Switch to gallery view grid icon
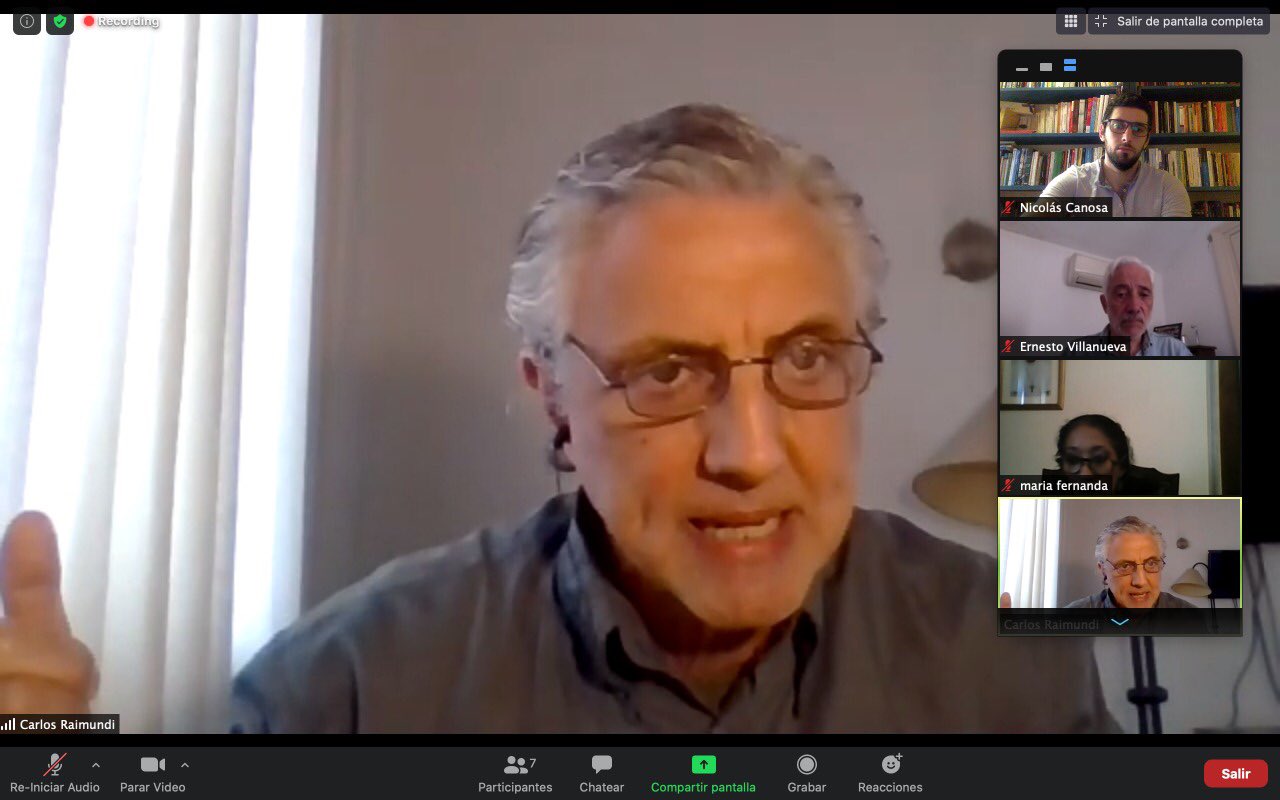Screen dimensions: 1280x800 pyautogui.click(x=1070, y=21)
